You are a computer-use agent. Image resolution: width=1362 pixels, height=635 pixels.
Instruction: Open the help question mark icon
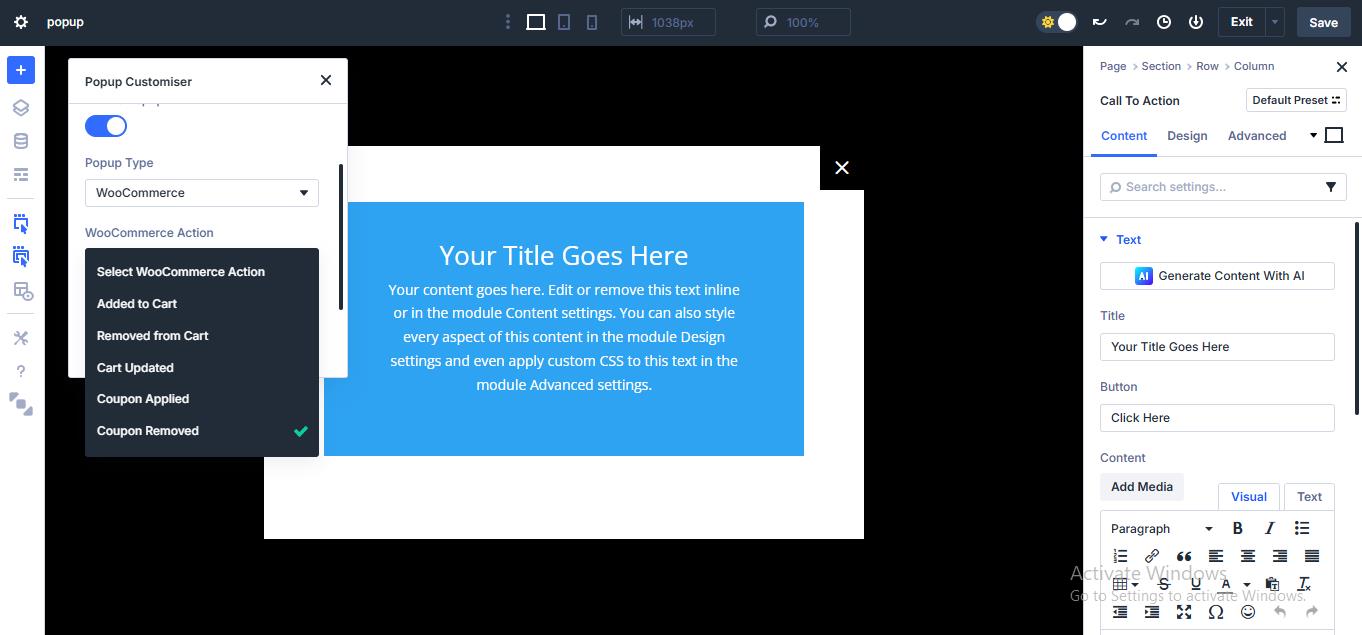(20, 371)
